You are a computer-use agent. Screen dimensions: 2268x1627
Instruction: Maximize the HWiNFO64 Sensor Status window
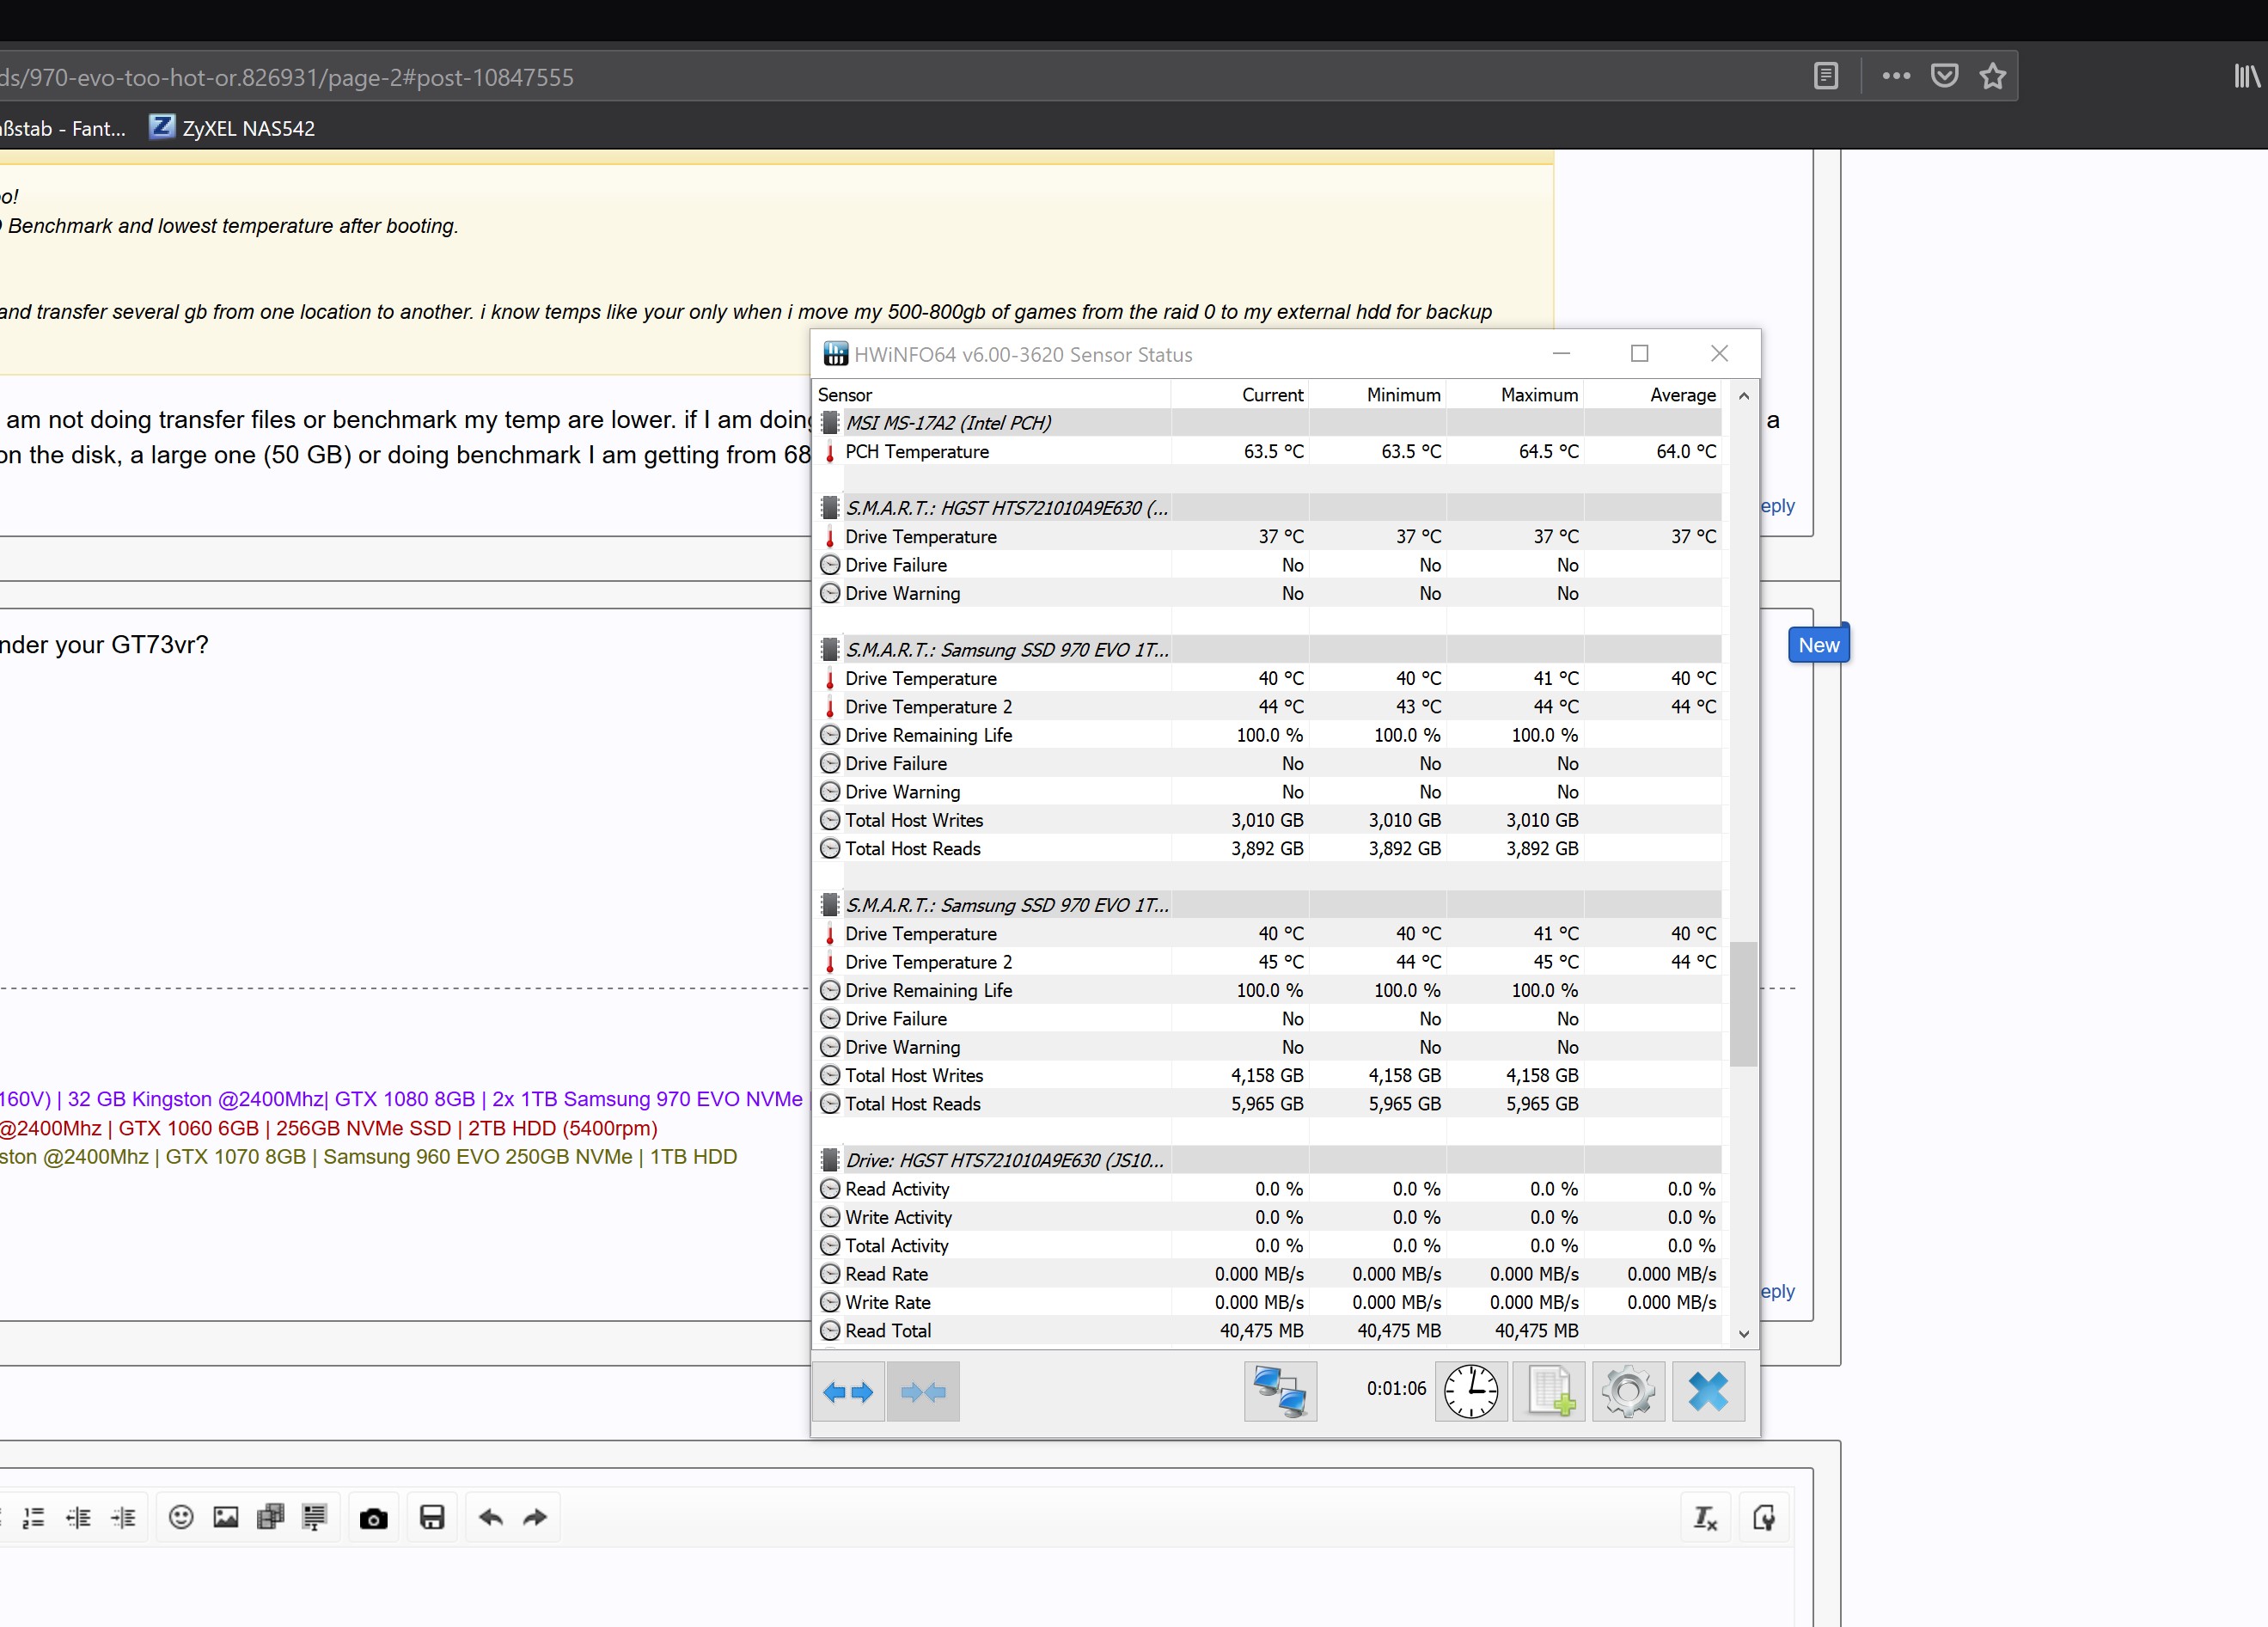click(x=1639, y=354)
